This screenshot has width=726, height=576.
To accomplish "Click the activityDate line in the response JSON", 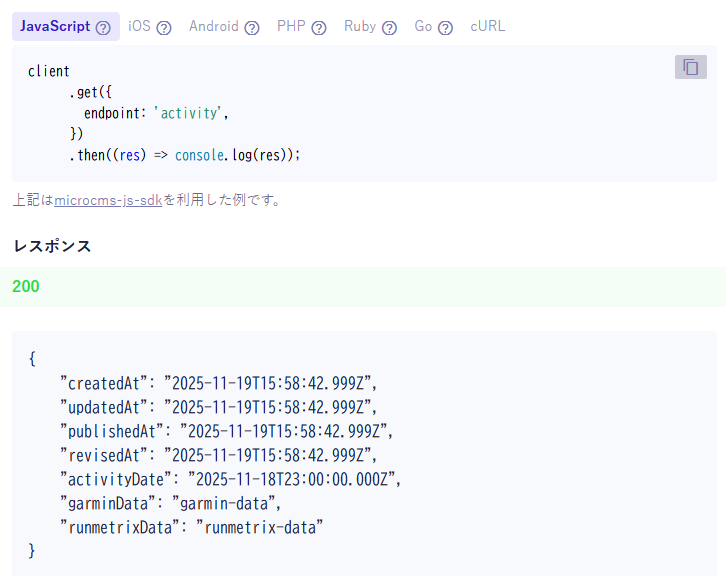I will click(230, 479).
